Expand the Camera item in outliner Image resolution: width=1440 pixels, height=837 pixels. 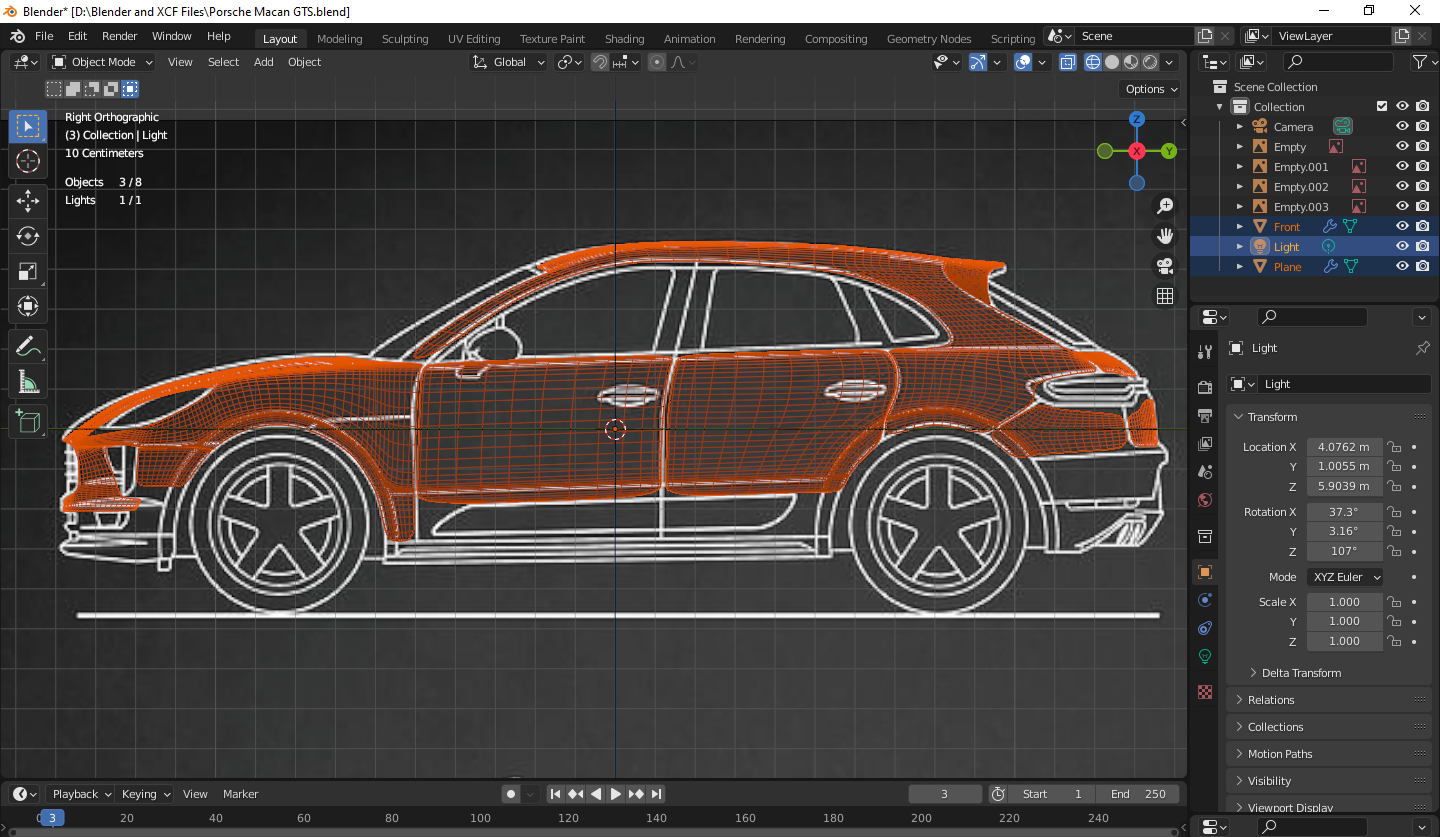(1240, 127)
